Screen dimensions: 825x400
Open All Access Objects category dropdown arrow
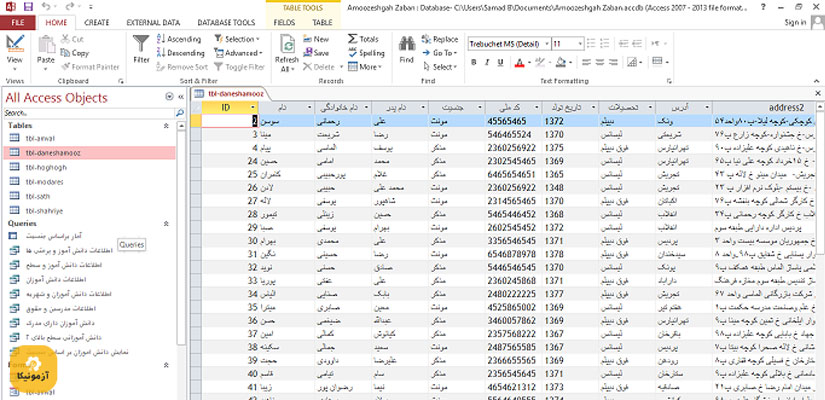pyautogui.click(x=169, y=97)
